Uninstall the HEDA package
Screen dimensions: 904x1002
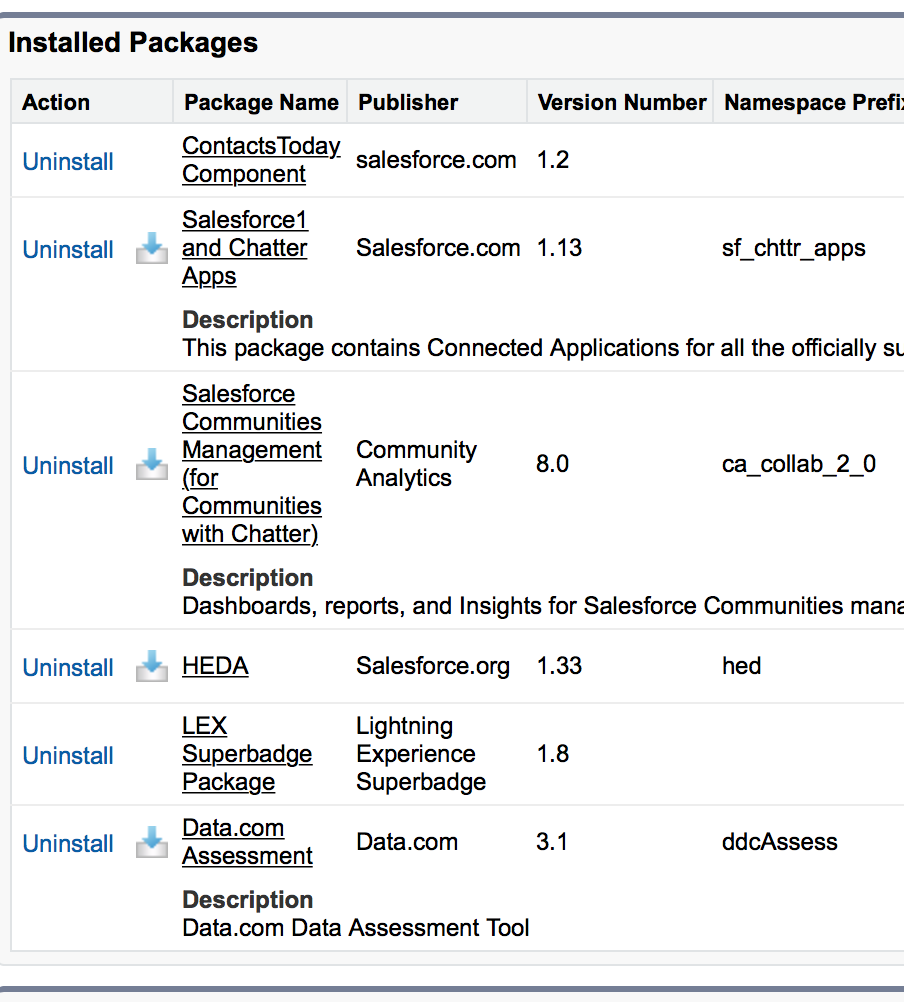point(68,668)
